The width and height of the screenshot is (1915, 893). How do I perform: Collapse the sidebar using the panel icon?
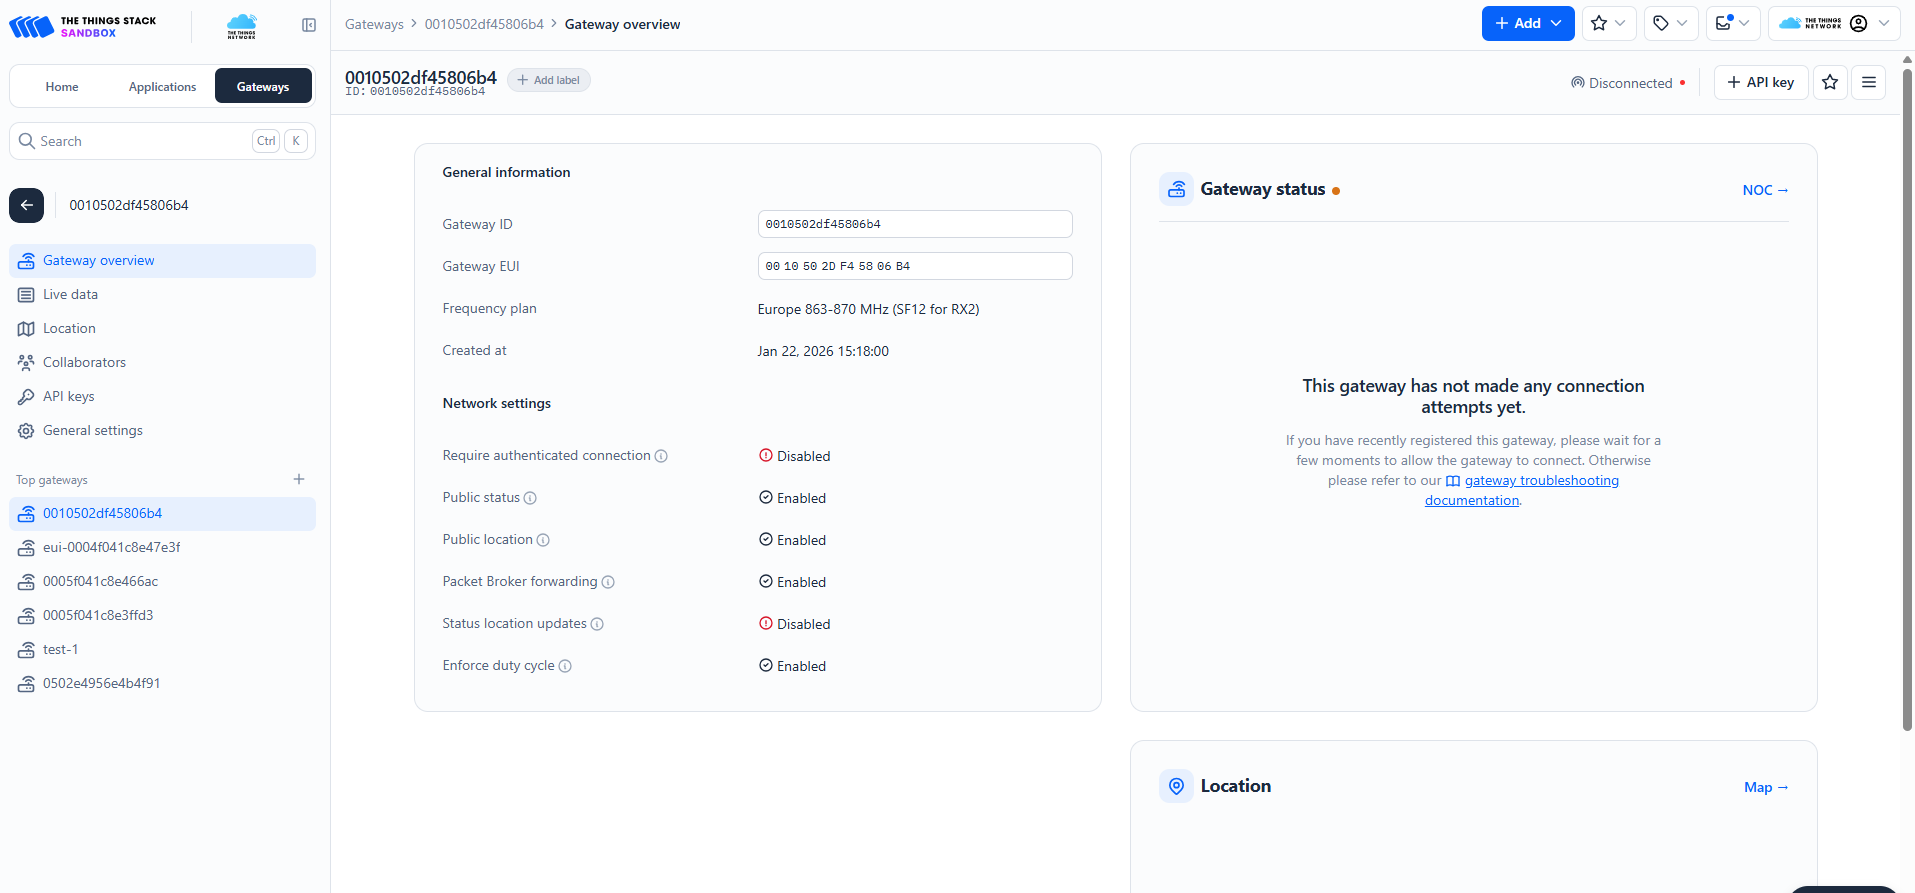pos(309,25)
